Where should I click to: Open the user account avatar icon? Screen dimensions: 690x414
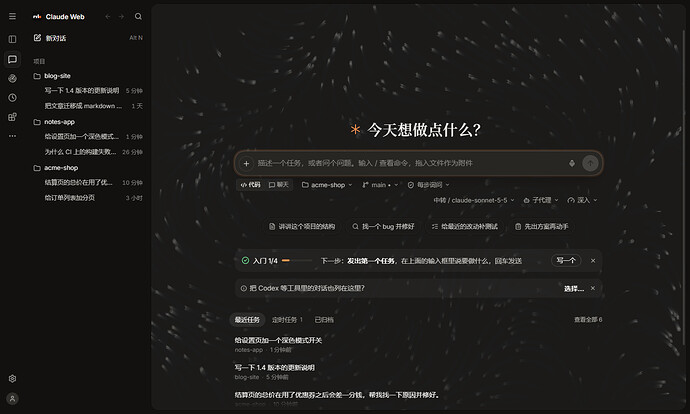(12, 399)
